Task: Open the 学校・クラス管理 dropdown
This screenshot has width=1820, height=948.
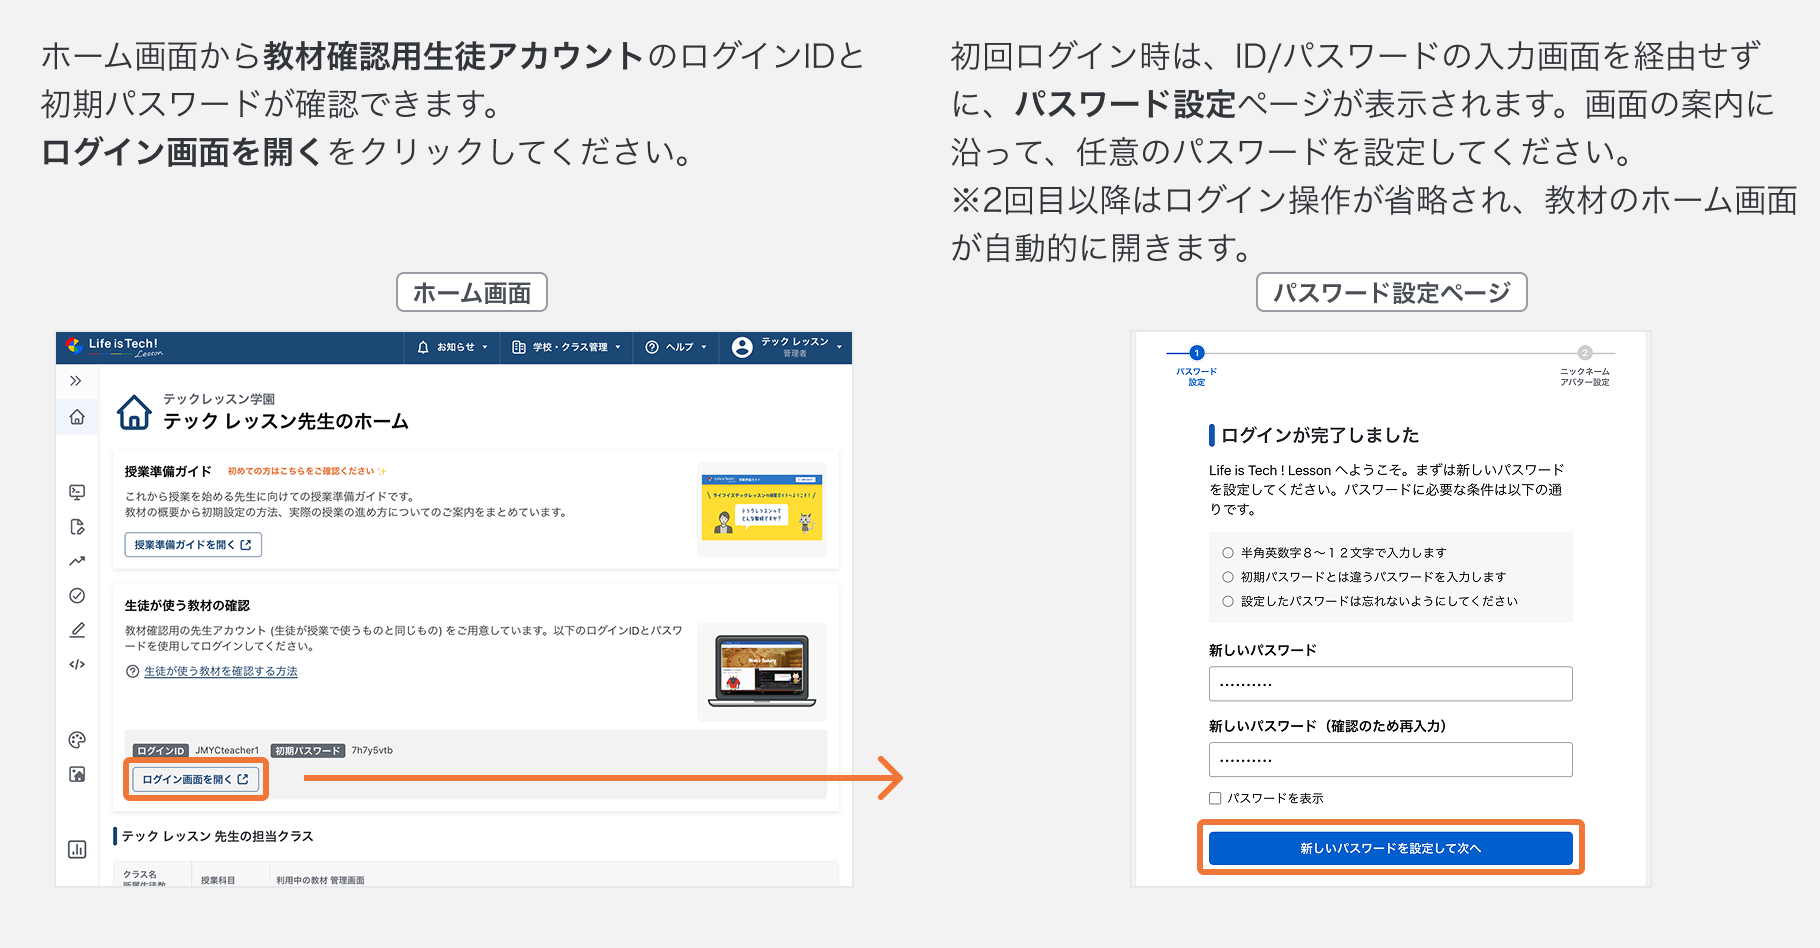Action: [566, 347]
